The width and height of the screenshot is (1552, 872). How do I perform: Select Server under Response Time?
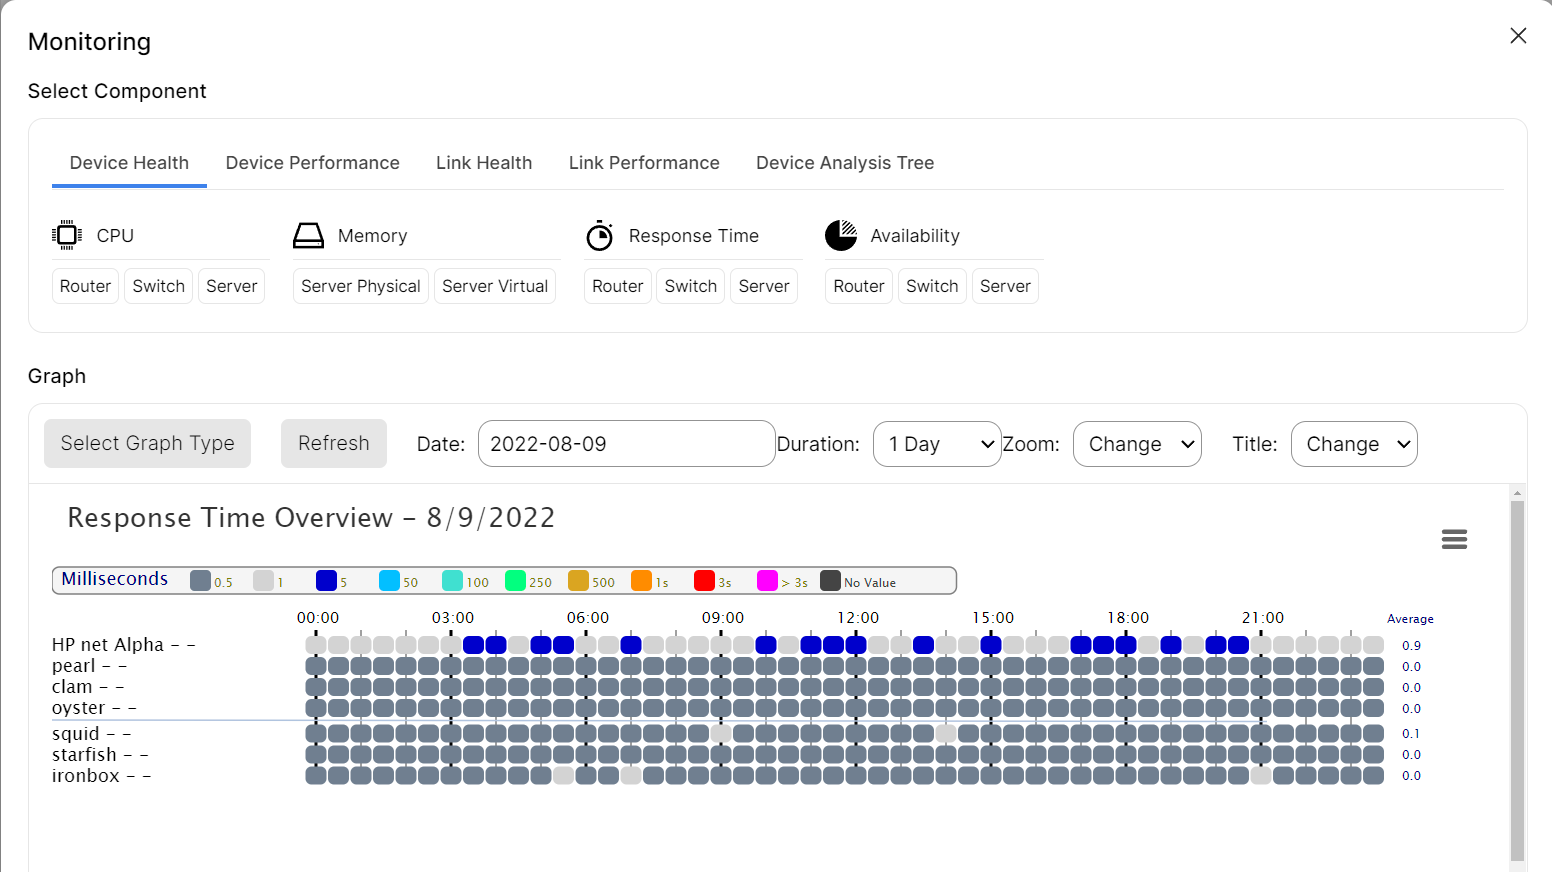coord(764,286)
